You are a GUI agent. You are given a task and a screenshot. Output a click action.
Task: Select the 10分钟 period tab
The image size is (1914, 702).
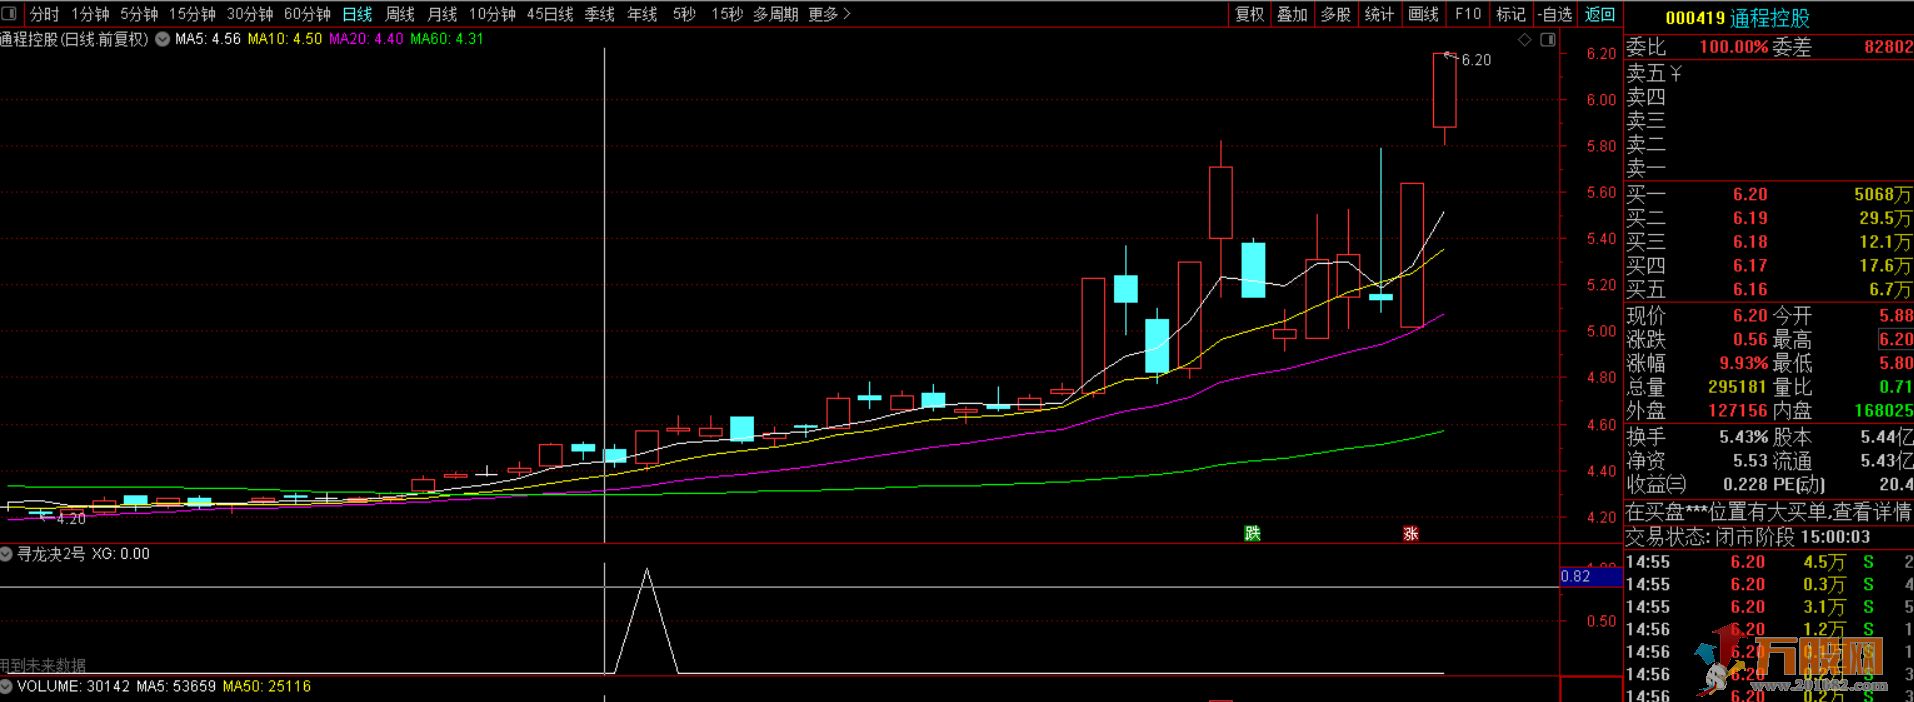(492, 14)
